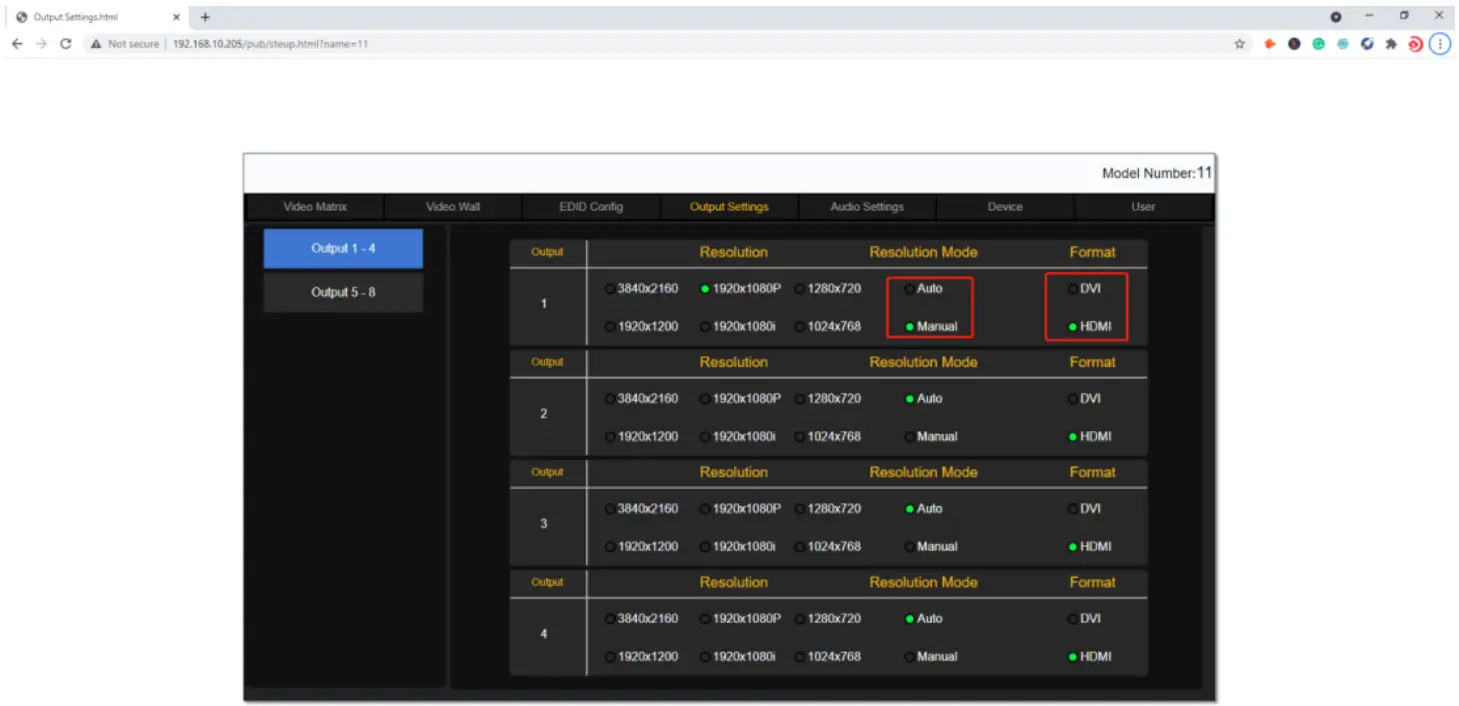1459x706 pixels.
Task: Bookmark this page with star icon
Action: (x=1240, y=44)
